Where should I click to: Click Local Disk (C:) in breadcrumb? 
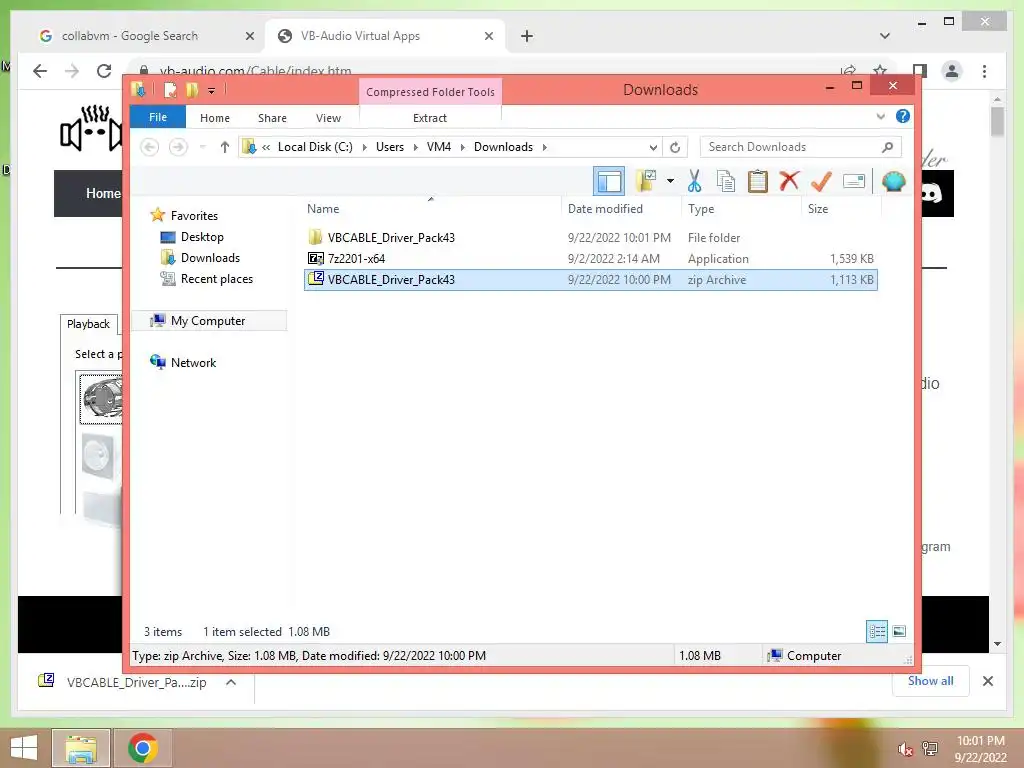pos(315,147)
